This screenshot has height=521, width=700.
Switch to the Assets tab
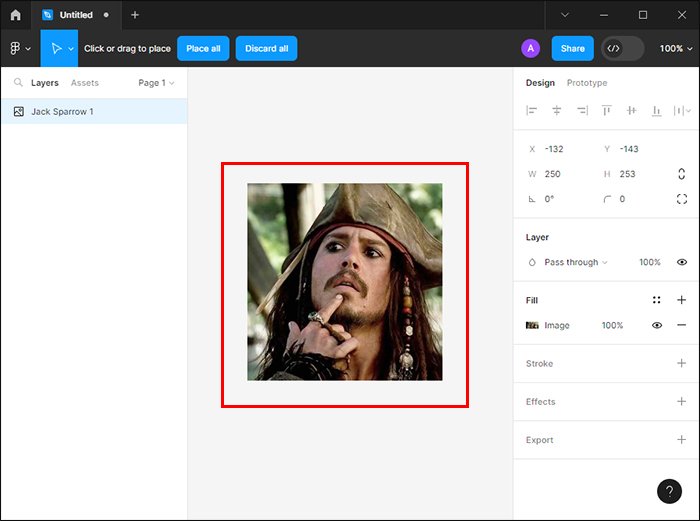(85, 83)
